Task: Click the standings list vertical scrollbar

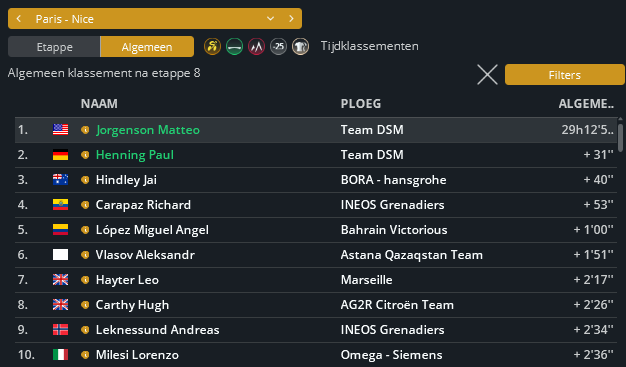Action: point(620,138)
